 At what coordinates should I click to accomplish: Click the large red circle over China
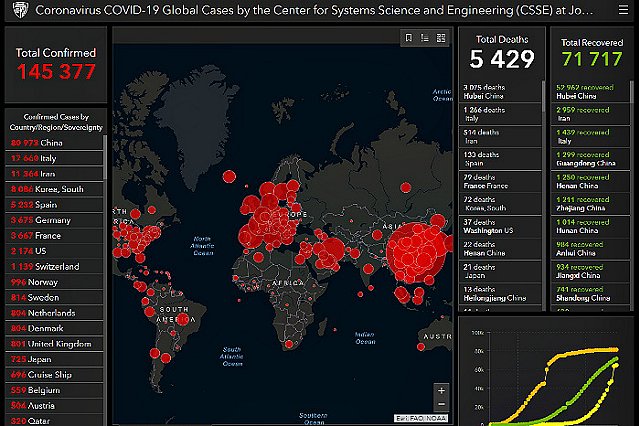click(415, 248)
